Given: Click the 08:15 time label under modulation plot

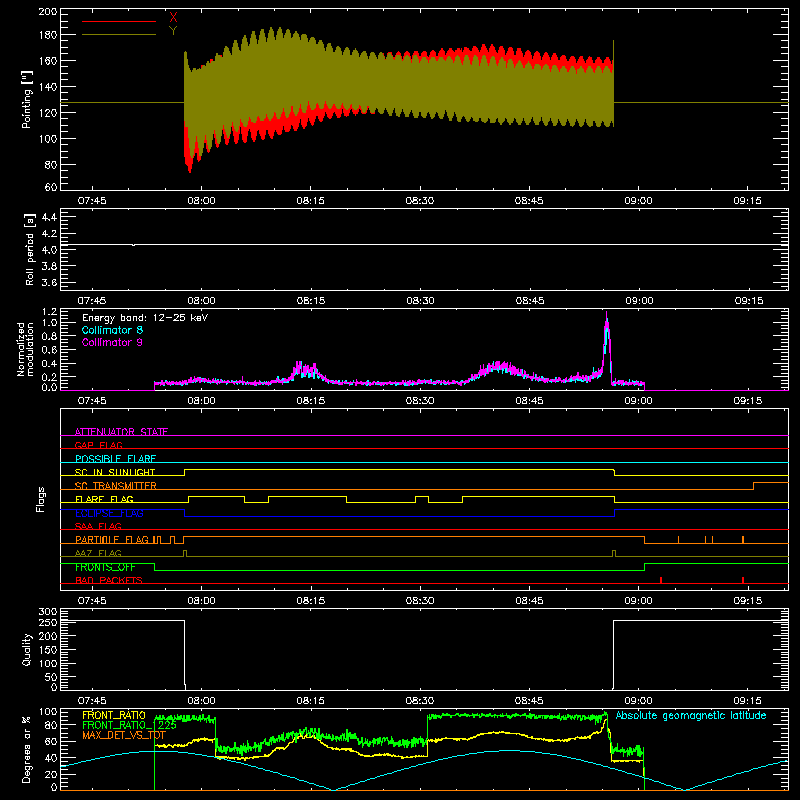Looking at the screenshot, I should click(x=311, y=401).
